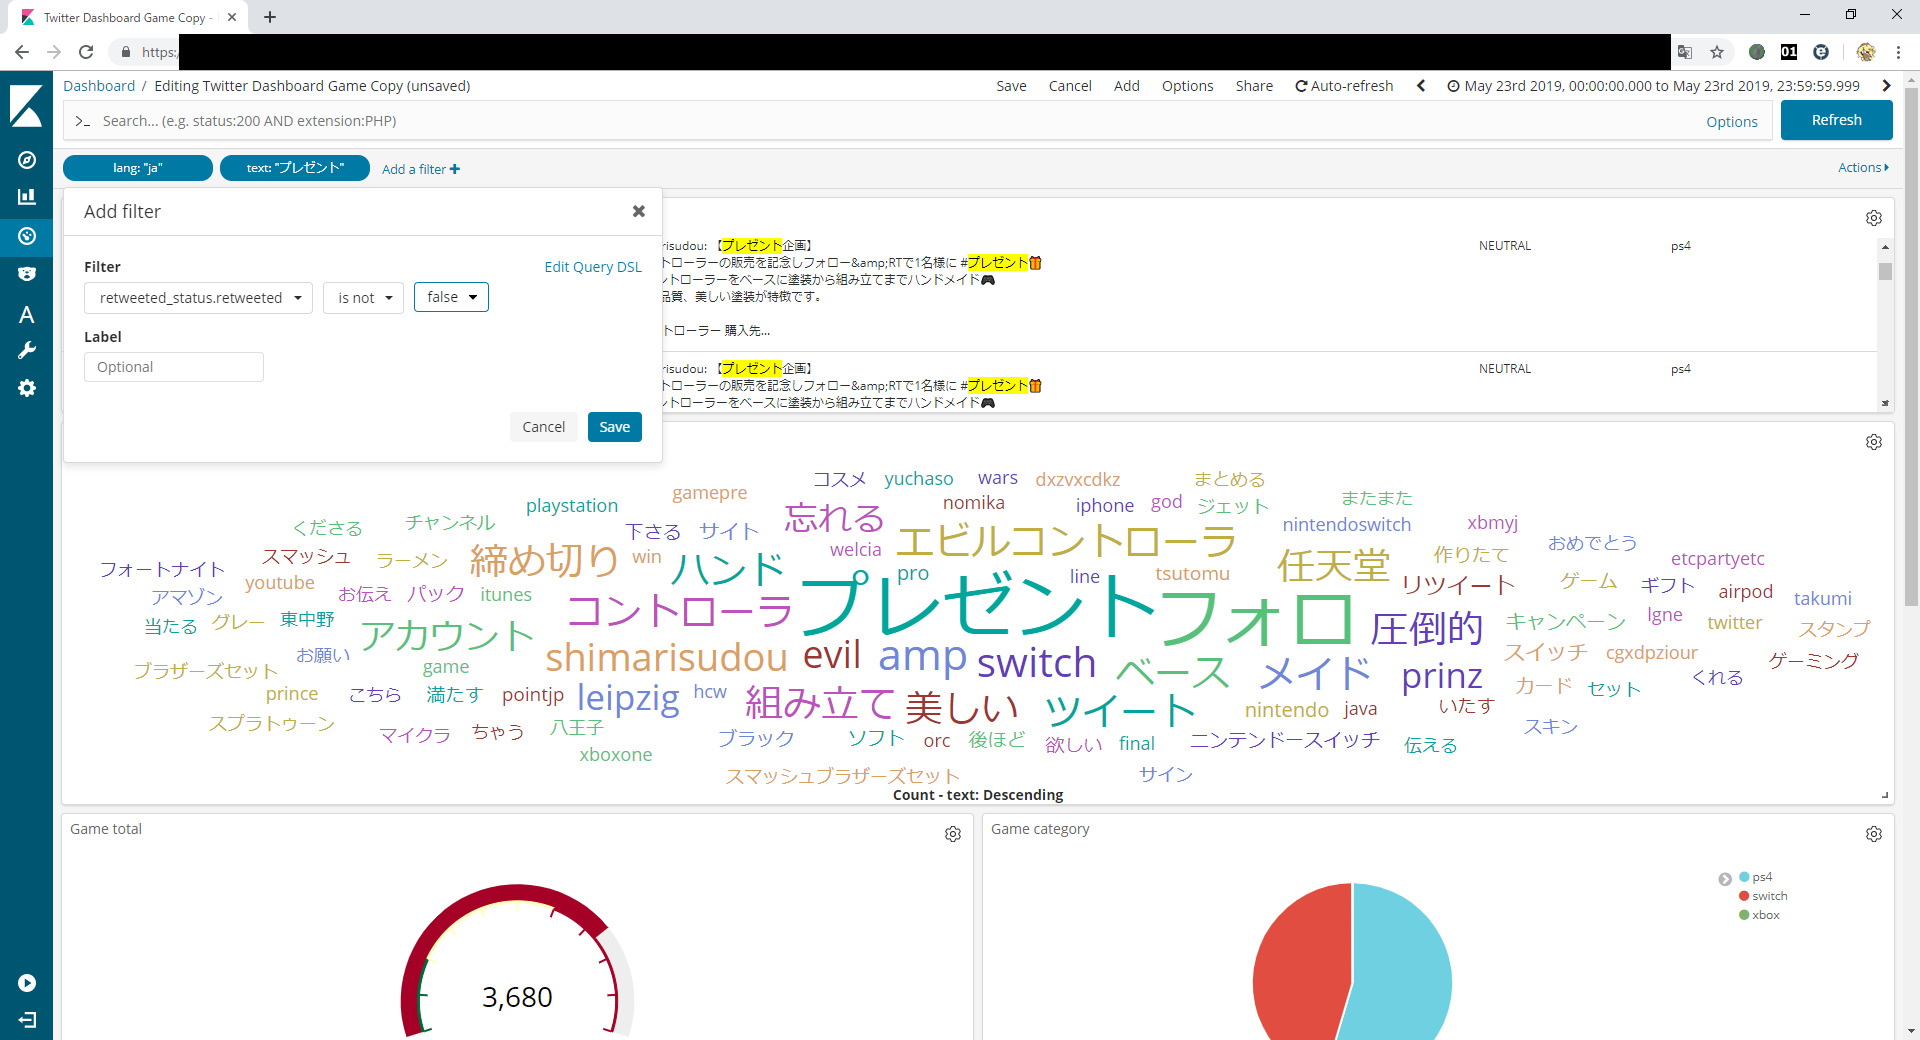Open Management from the gear sidebar icon
The image size is (1920, 1040).
click(27, 388)
